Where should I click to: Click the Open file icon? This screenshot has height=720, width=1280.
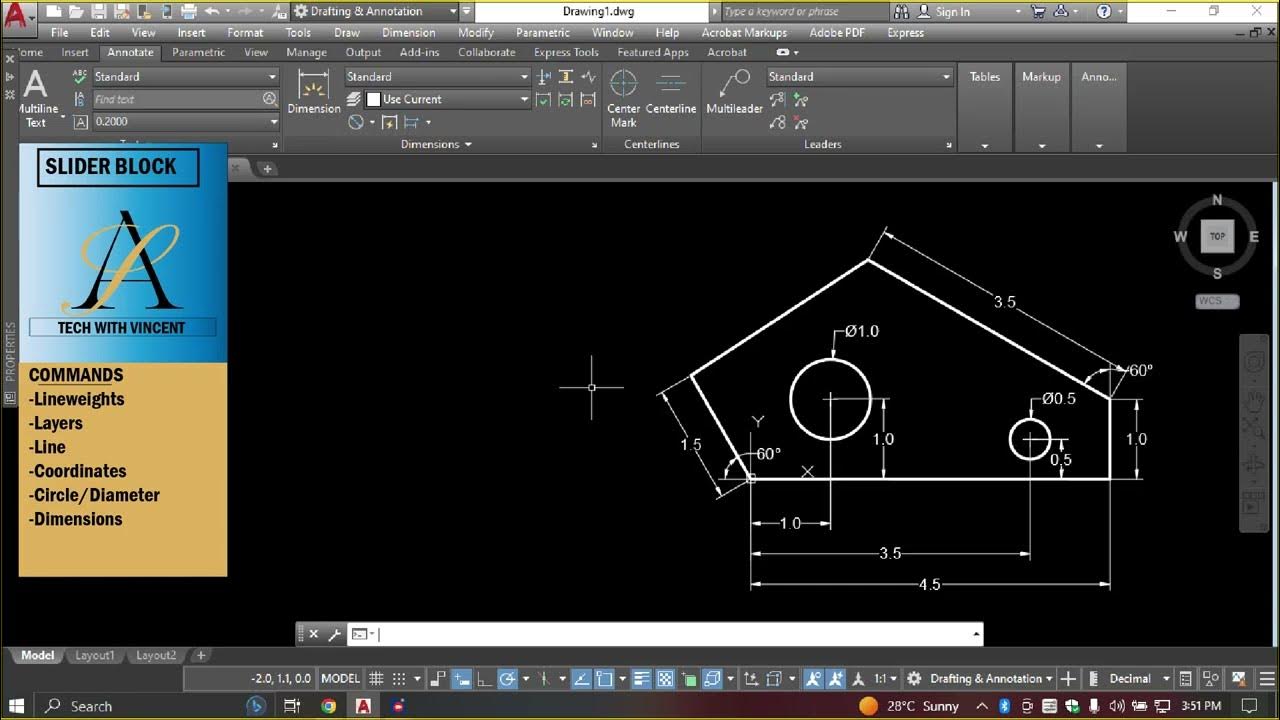pos(77,11)
